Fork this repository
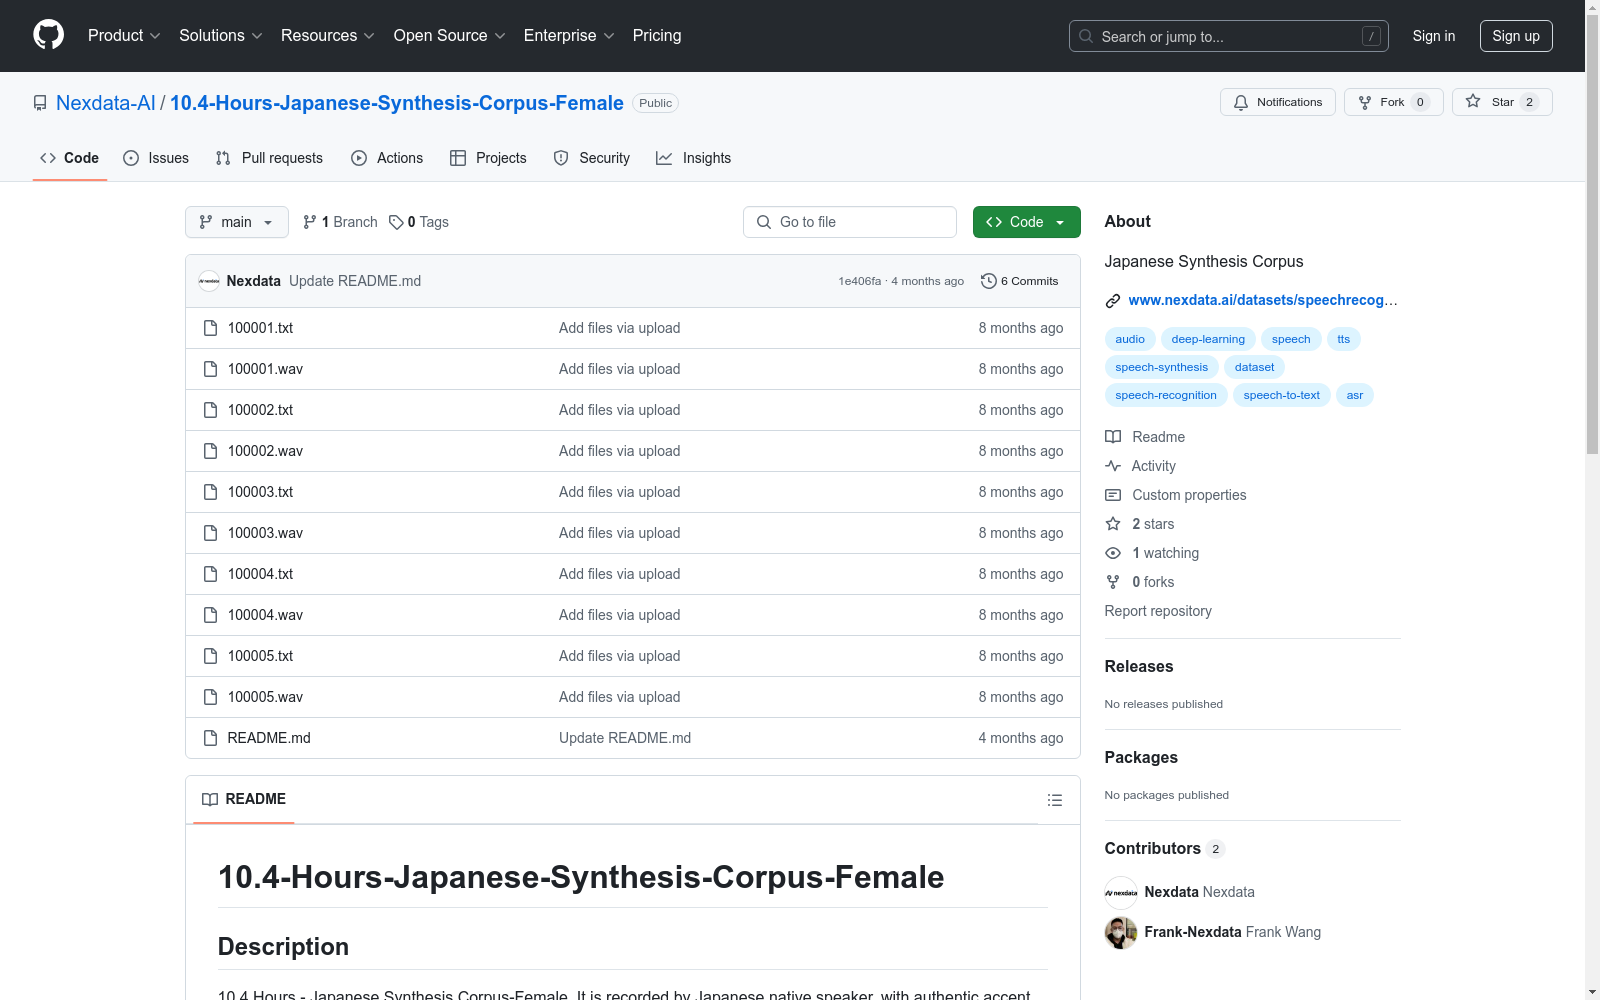This screenshot has height=1000, width=1600. pos(1393,102)
